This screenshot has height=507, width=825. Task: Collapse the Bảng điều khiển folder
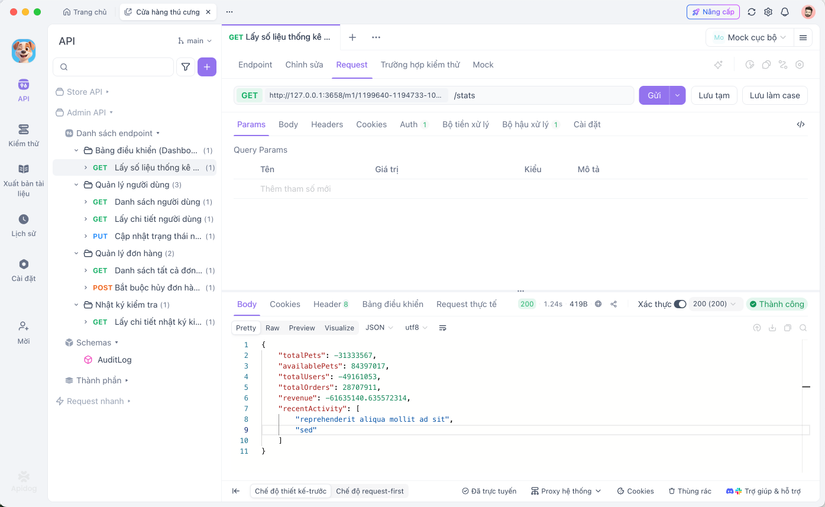pyautogui.click(x=76, y=150)
